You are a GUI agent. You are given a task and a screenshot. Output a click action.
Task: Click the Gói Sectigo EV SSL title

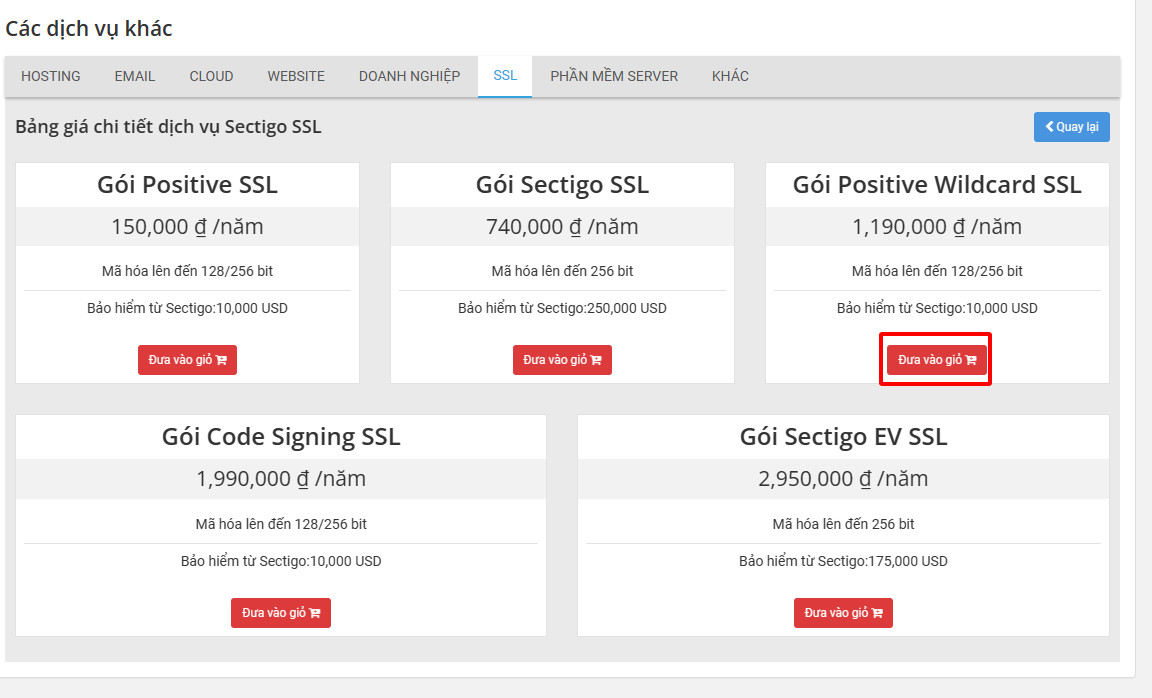(843, 437)
